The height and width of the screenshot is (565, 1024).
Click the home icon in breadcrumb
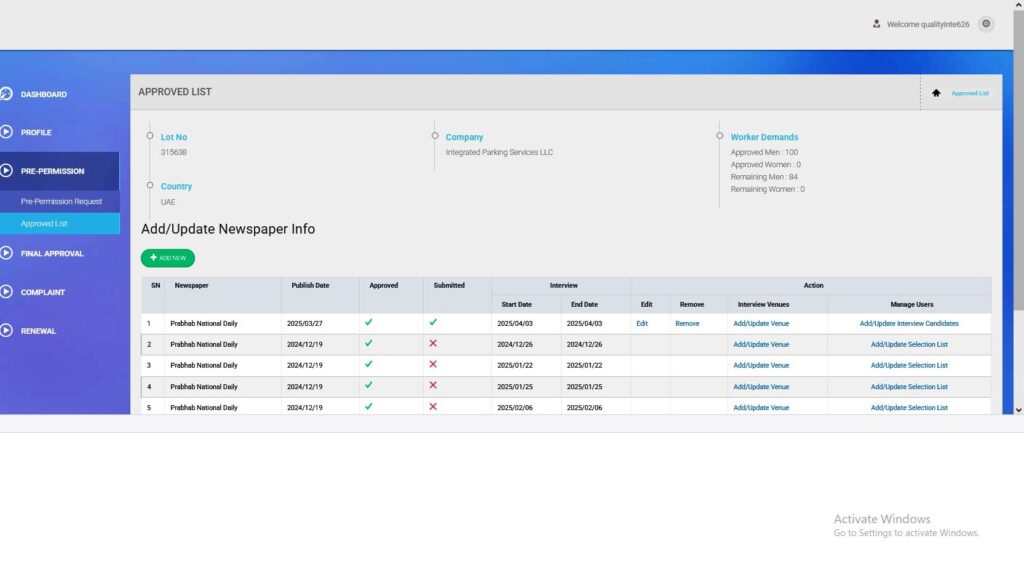point(936,93)
